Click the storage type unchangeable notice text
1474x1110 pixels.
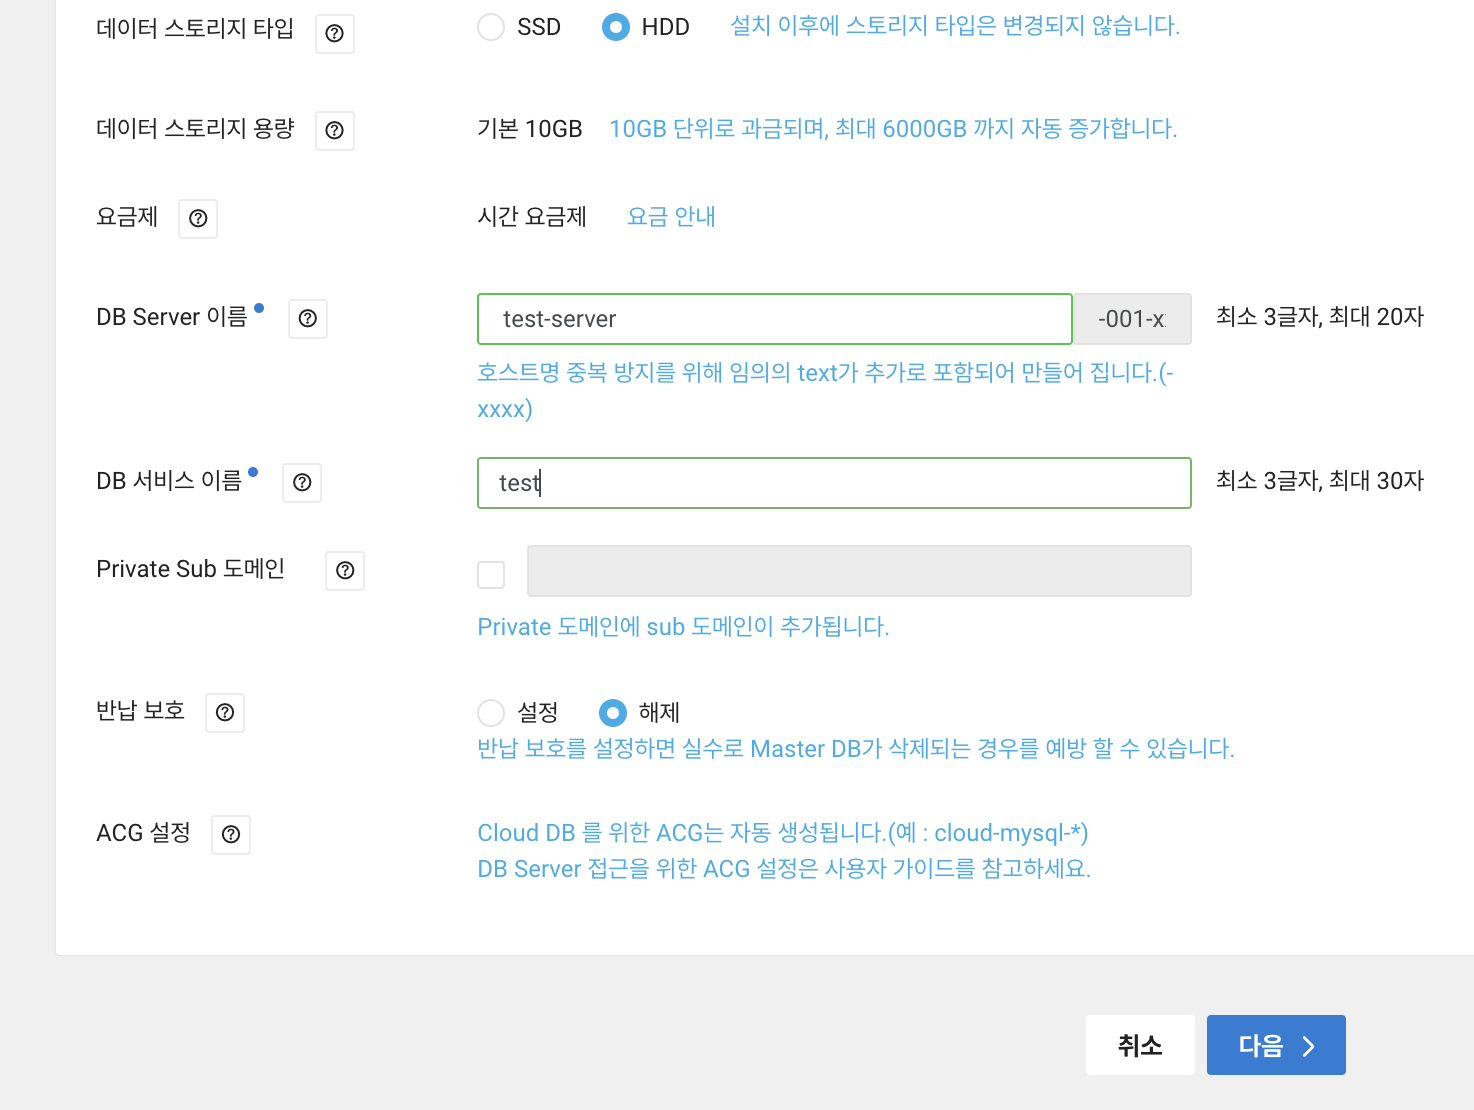pyautogui.click(x=955, y=26)
